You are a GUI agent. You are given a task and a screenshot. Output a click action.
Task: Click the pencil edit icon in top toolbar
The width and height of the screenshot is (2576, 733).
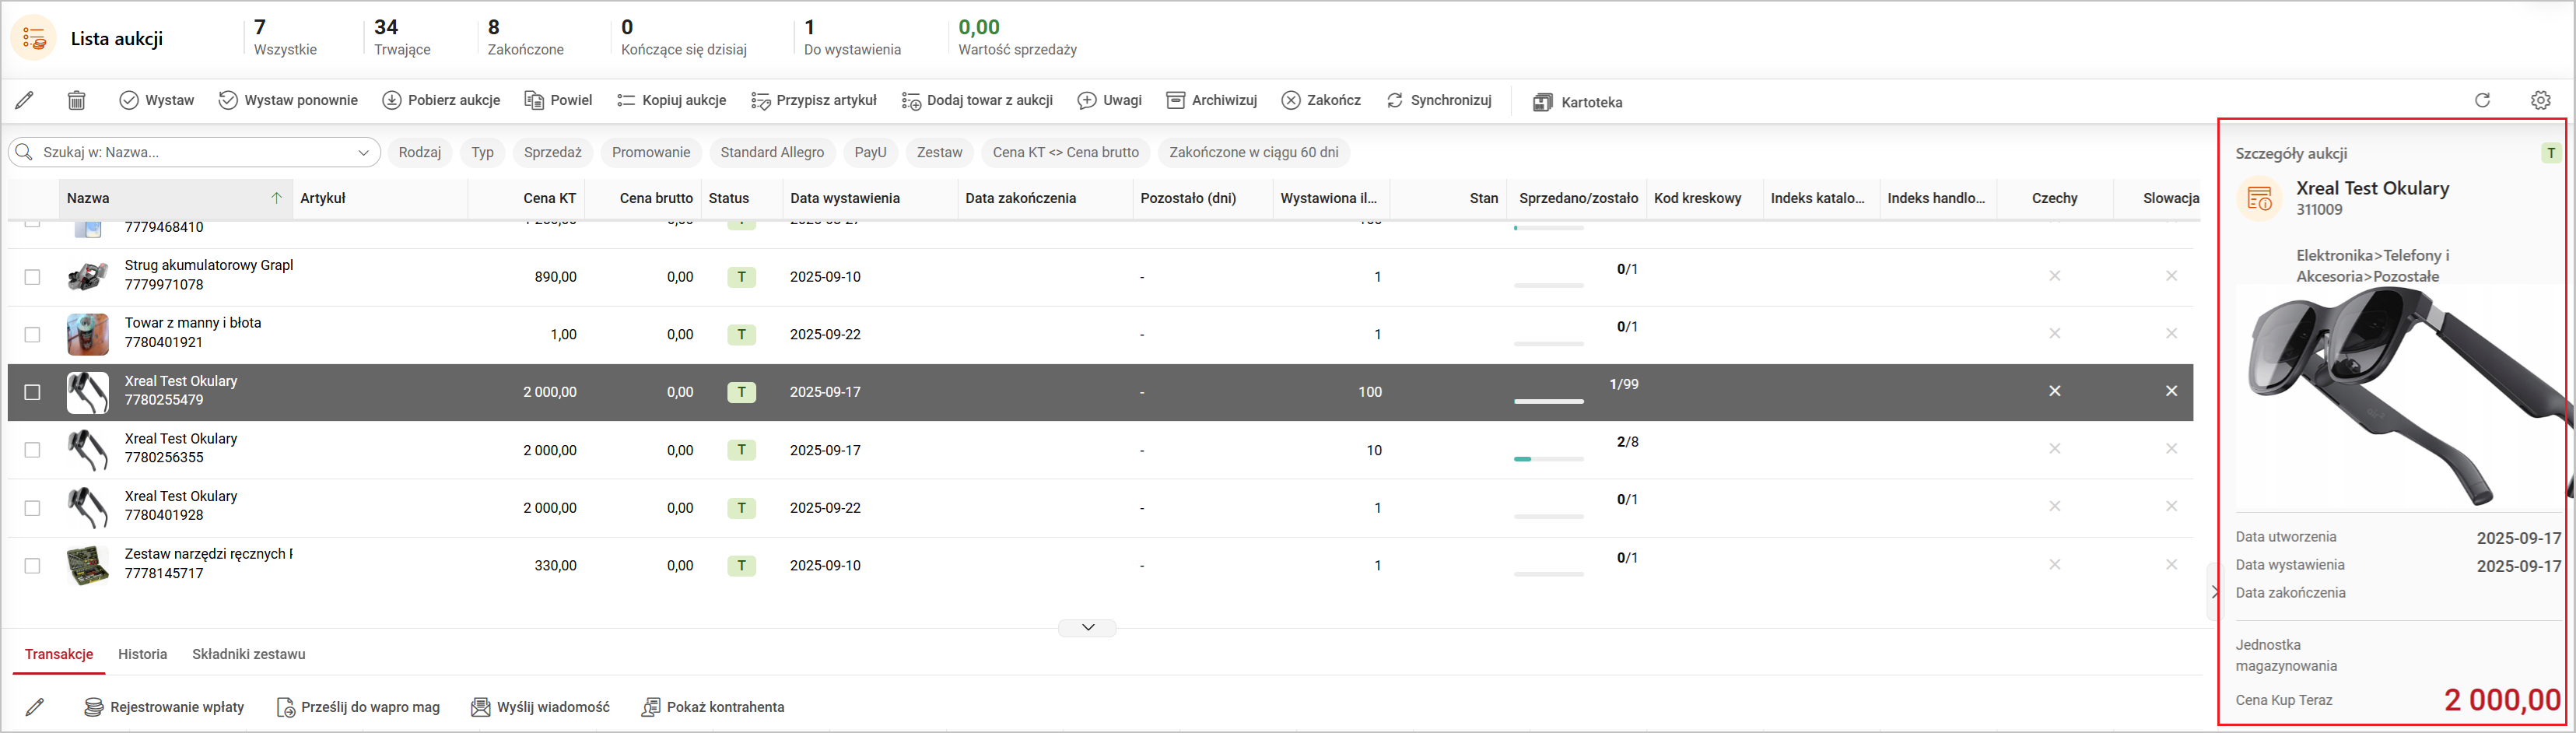[25, 101]
